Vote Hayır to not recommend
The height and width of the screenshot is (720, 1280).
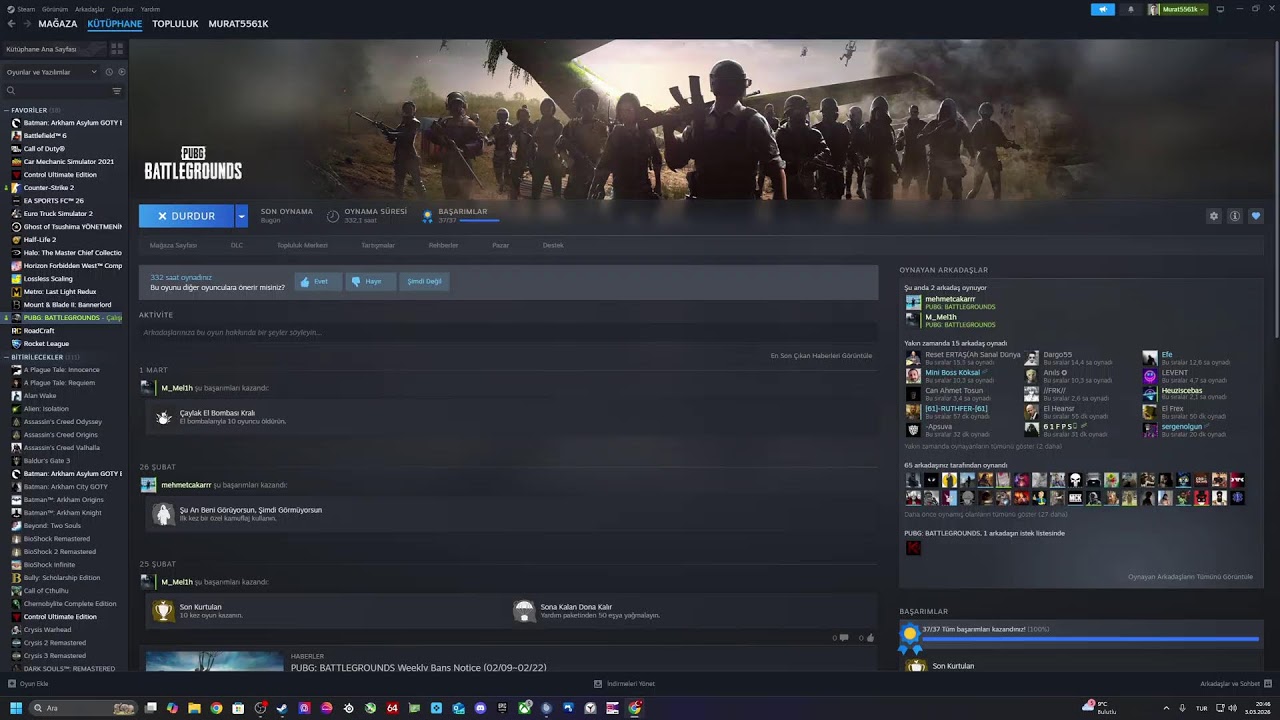point(371,282)
